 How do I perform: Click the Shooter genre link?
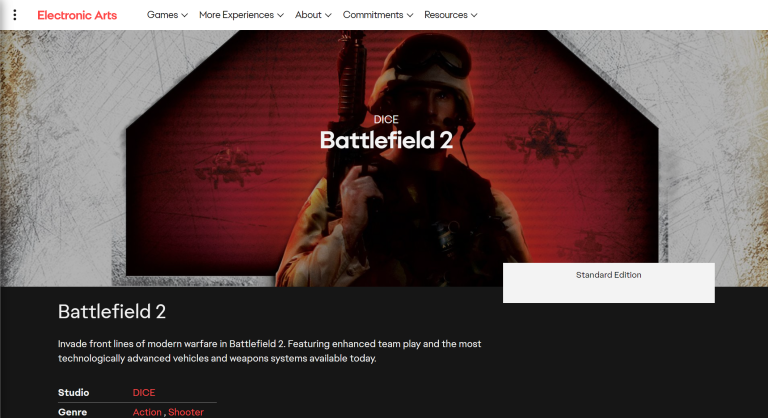coord(186,412)
